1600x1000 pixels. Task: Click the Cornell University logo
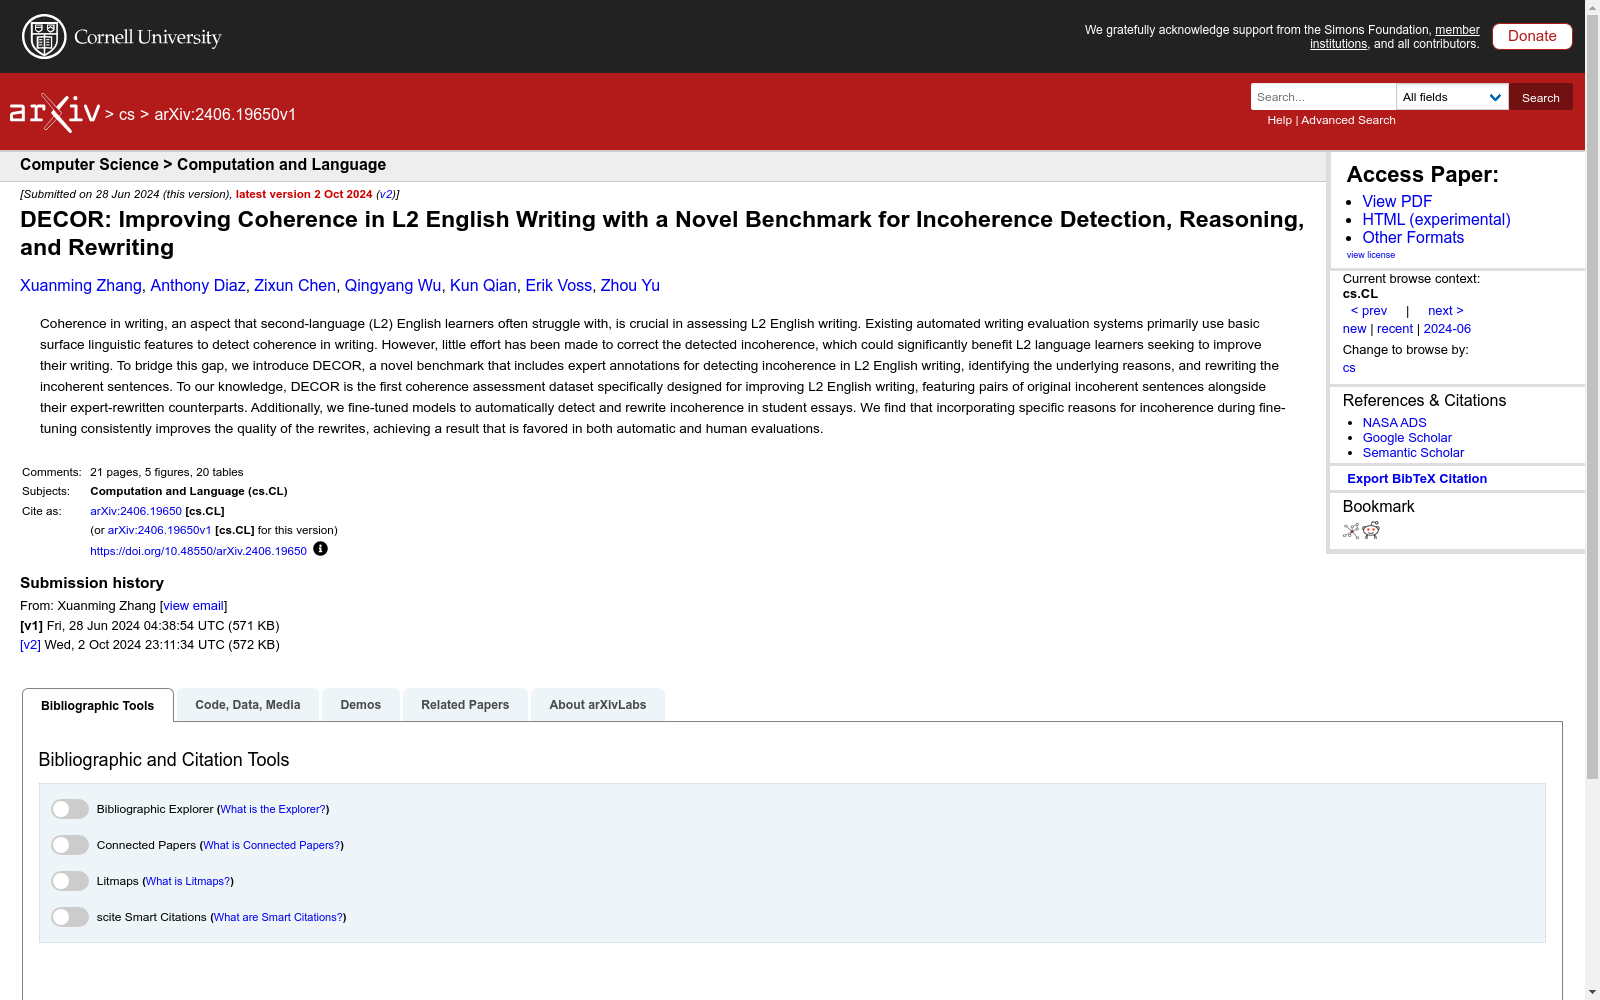pyautogui.click(x=121, y=37)
